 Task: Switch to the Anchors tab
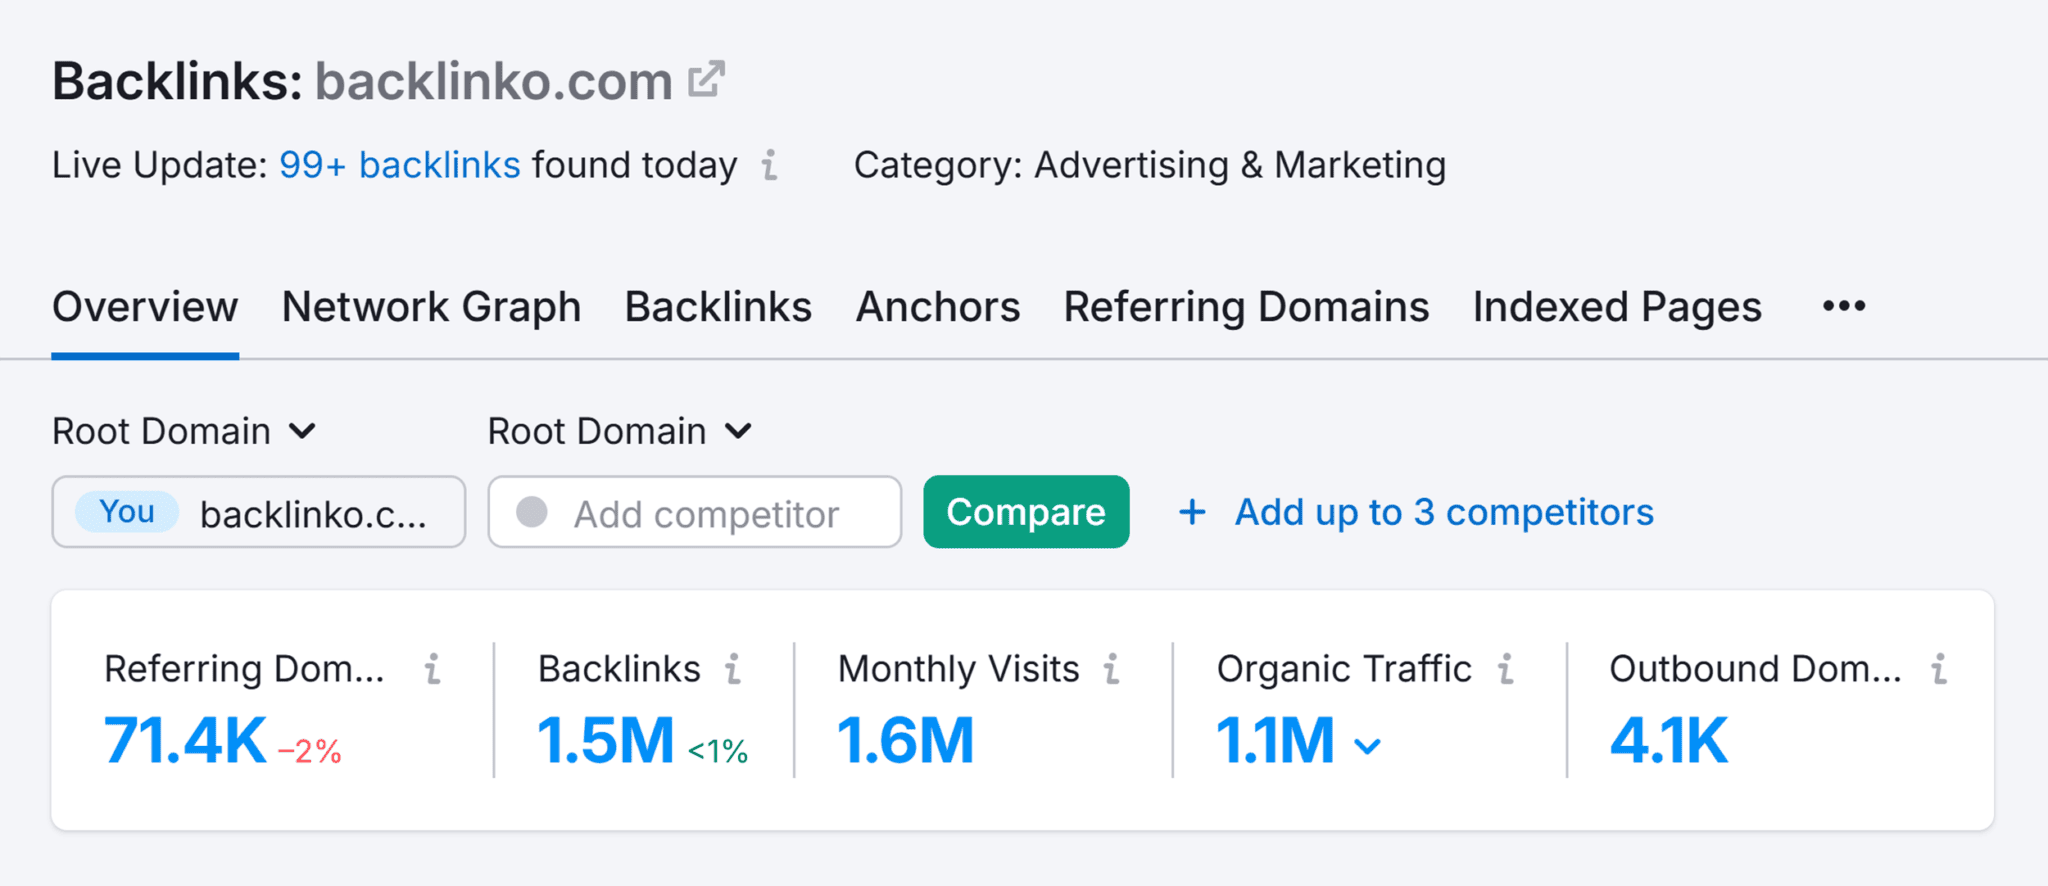[937, 307]
